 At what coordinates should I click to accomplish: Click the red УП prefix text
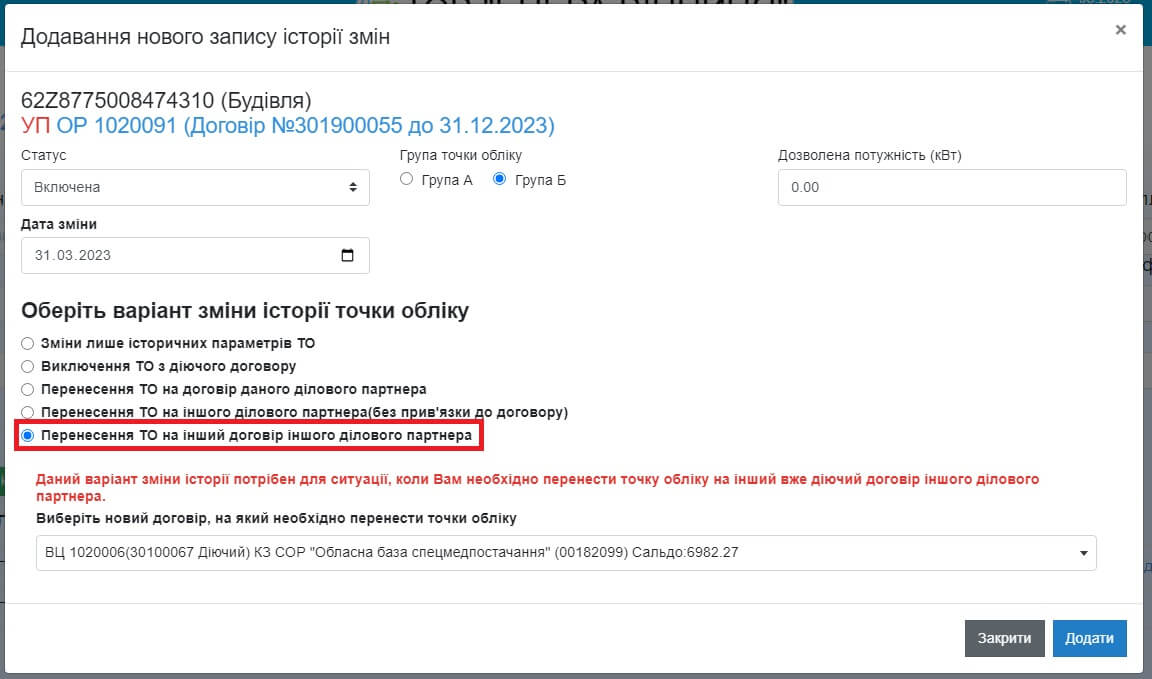pyautogui.click(x=36, y=125)
